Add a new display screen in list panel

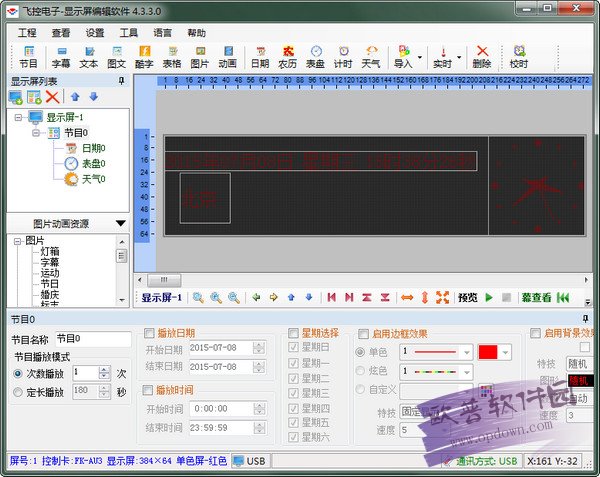(16, 97)
